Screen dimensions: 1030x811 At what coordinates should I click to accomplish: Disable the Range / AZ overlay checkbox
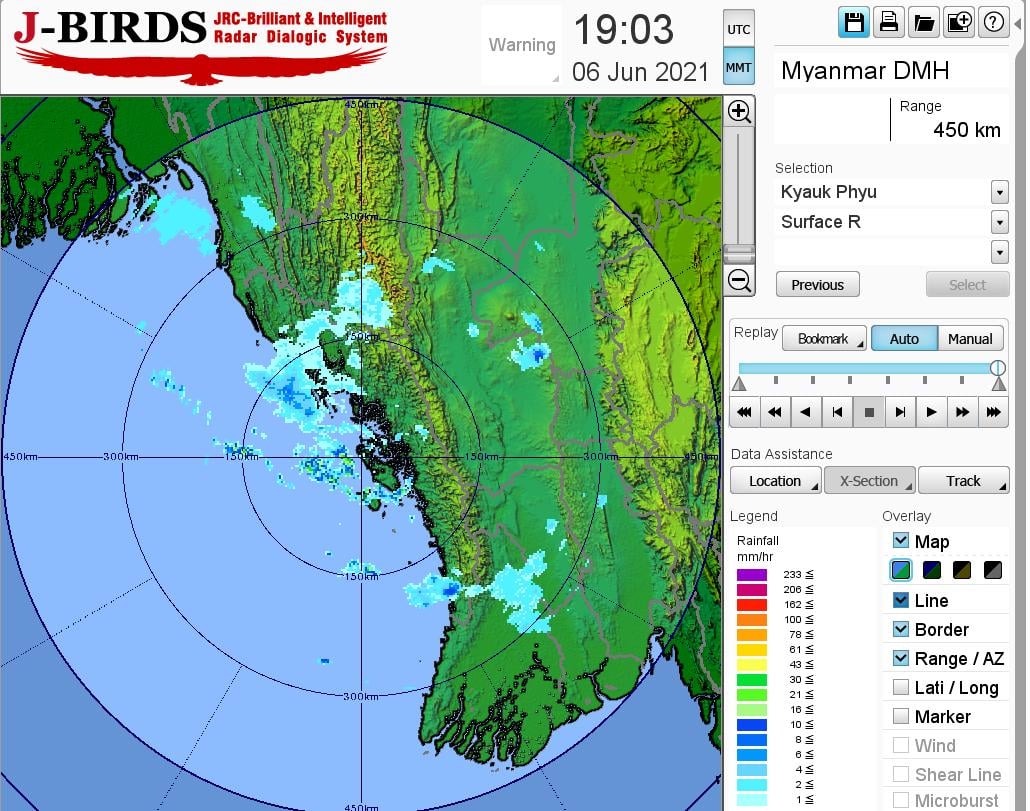tap(901, 658)
